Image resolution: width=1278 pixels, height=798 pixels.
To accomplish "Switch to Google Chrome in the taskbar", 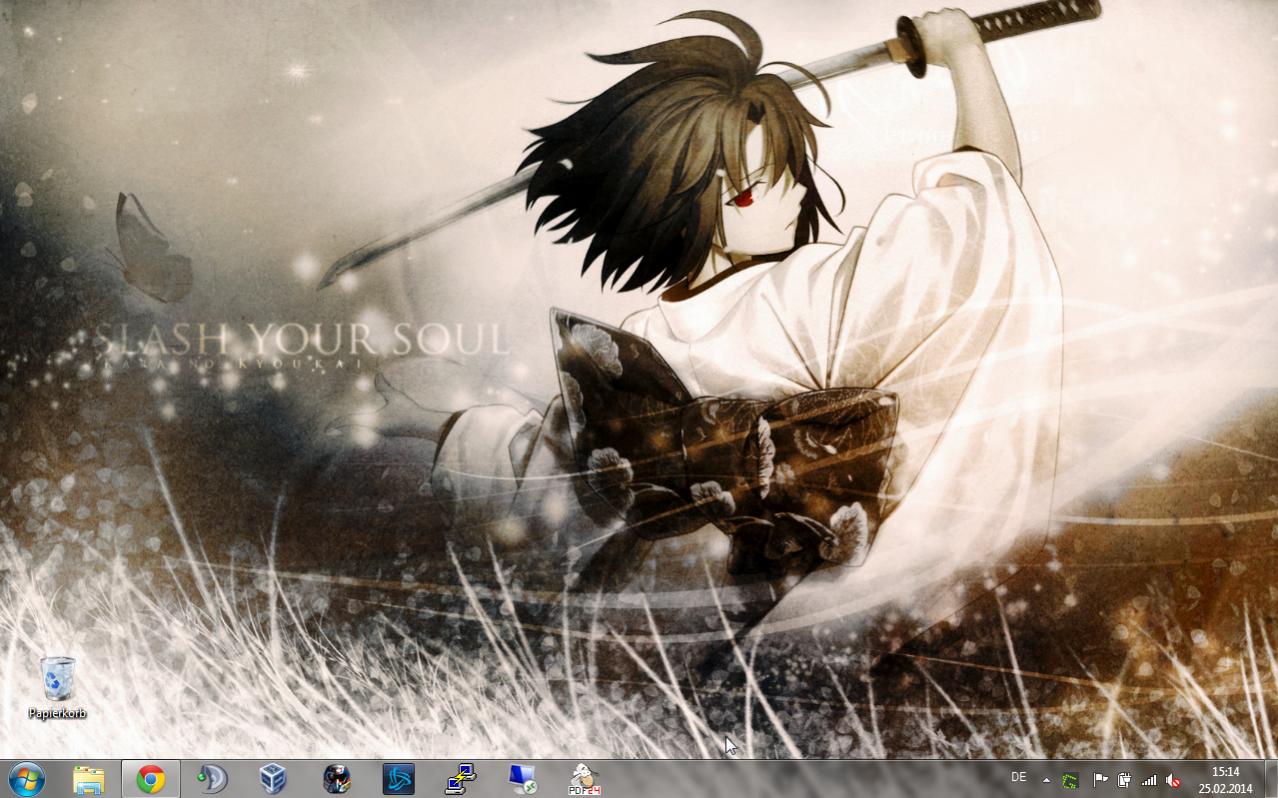I will [x=151, y=779].
